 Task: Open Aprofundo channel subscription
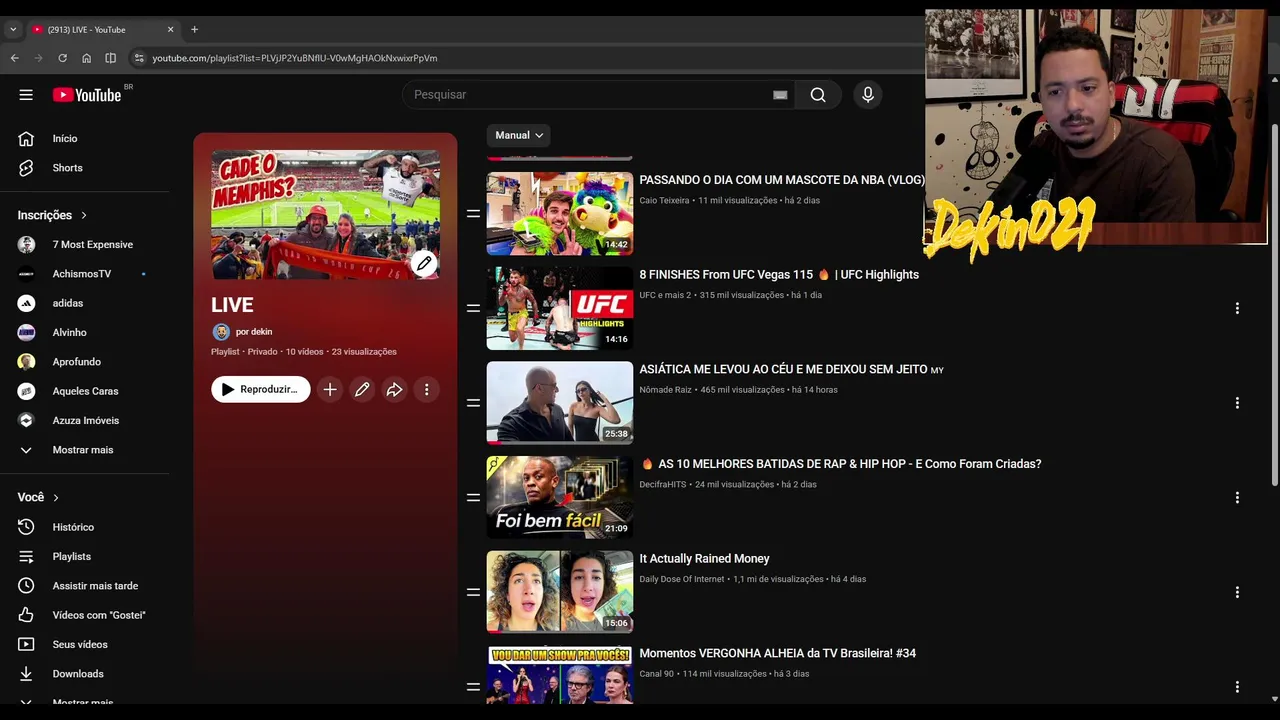click(76, 362)
